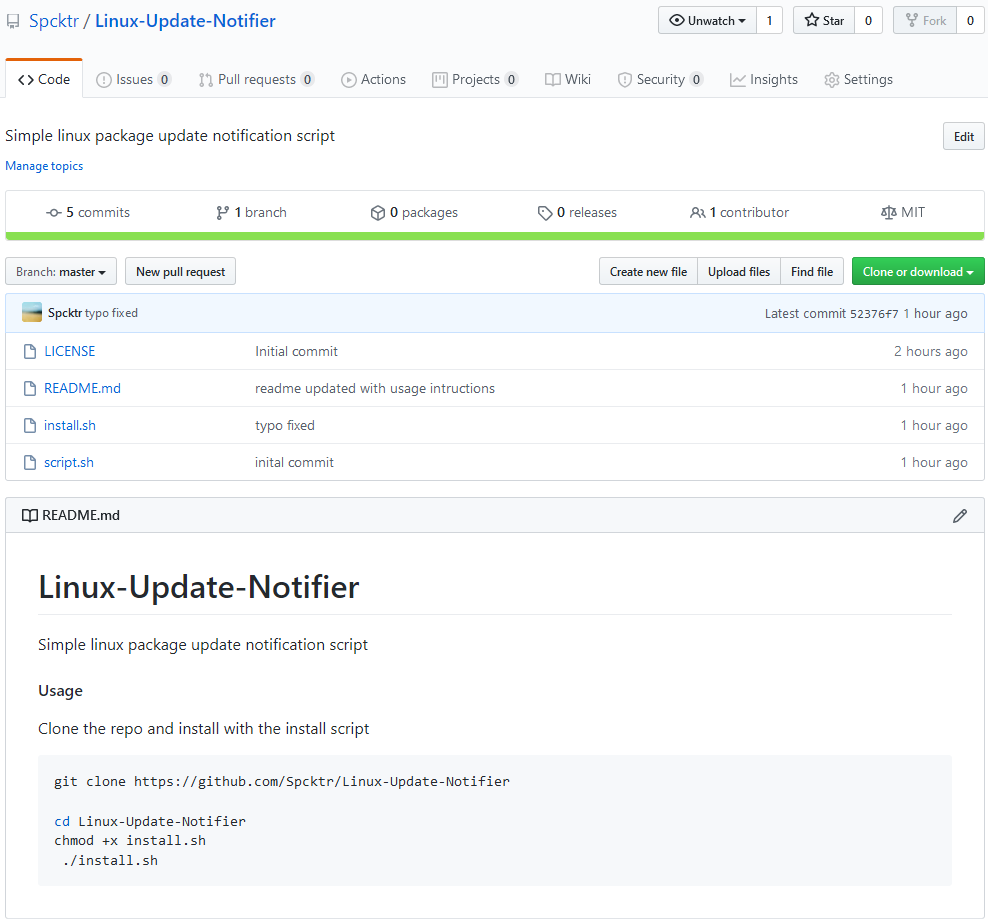
Task: View the Insights tab
Action: pyautogui.click(x=764, y=79)
